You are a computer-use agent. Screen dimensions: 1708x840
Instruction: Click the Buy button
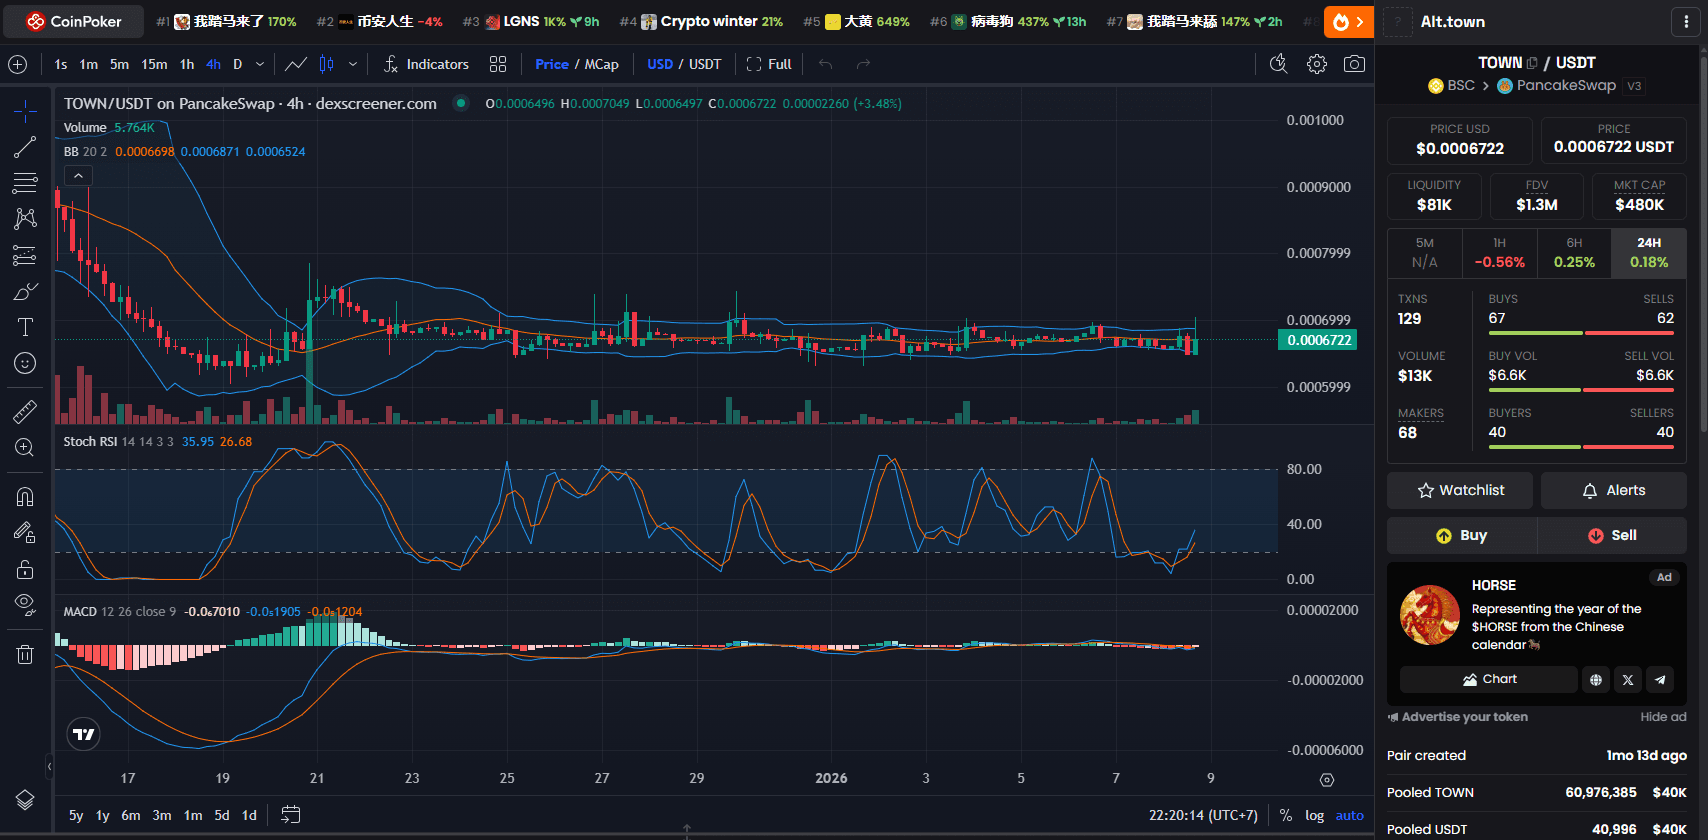click(x=1461, y=535)
